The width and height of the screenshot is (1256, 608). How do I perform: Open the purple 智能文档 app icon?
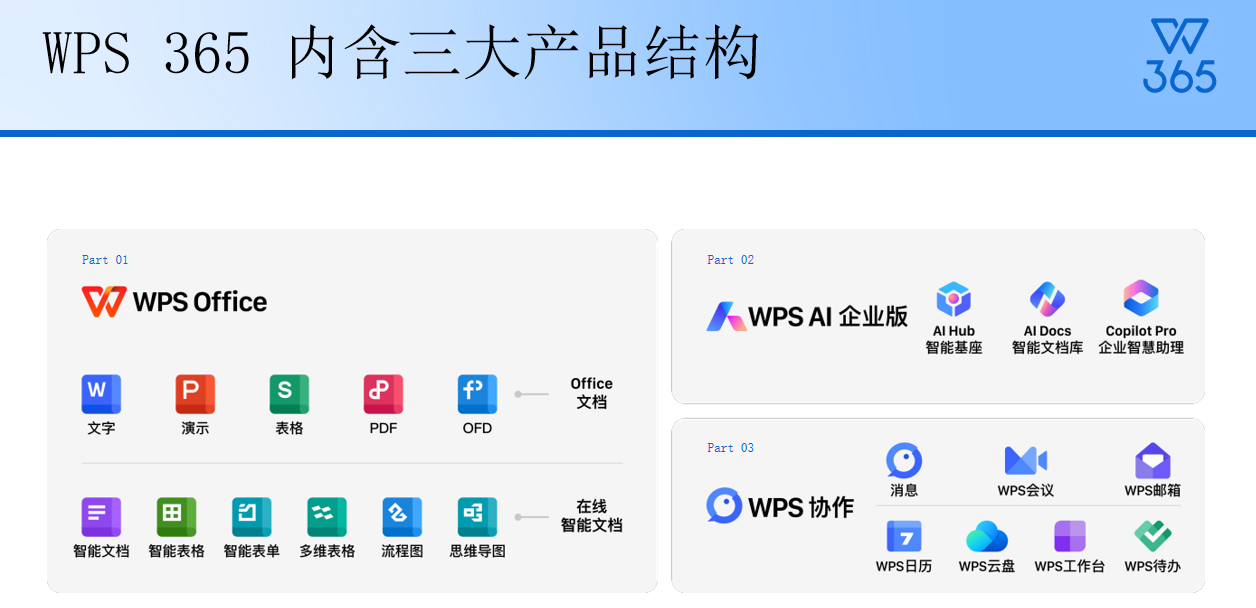click(x=101, y=517)
